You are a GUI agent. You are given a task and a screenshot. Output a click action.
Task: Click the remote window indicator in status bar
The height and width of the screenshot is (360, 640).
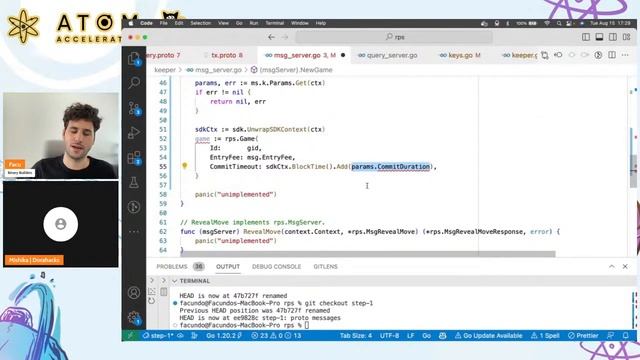[130, 336]
